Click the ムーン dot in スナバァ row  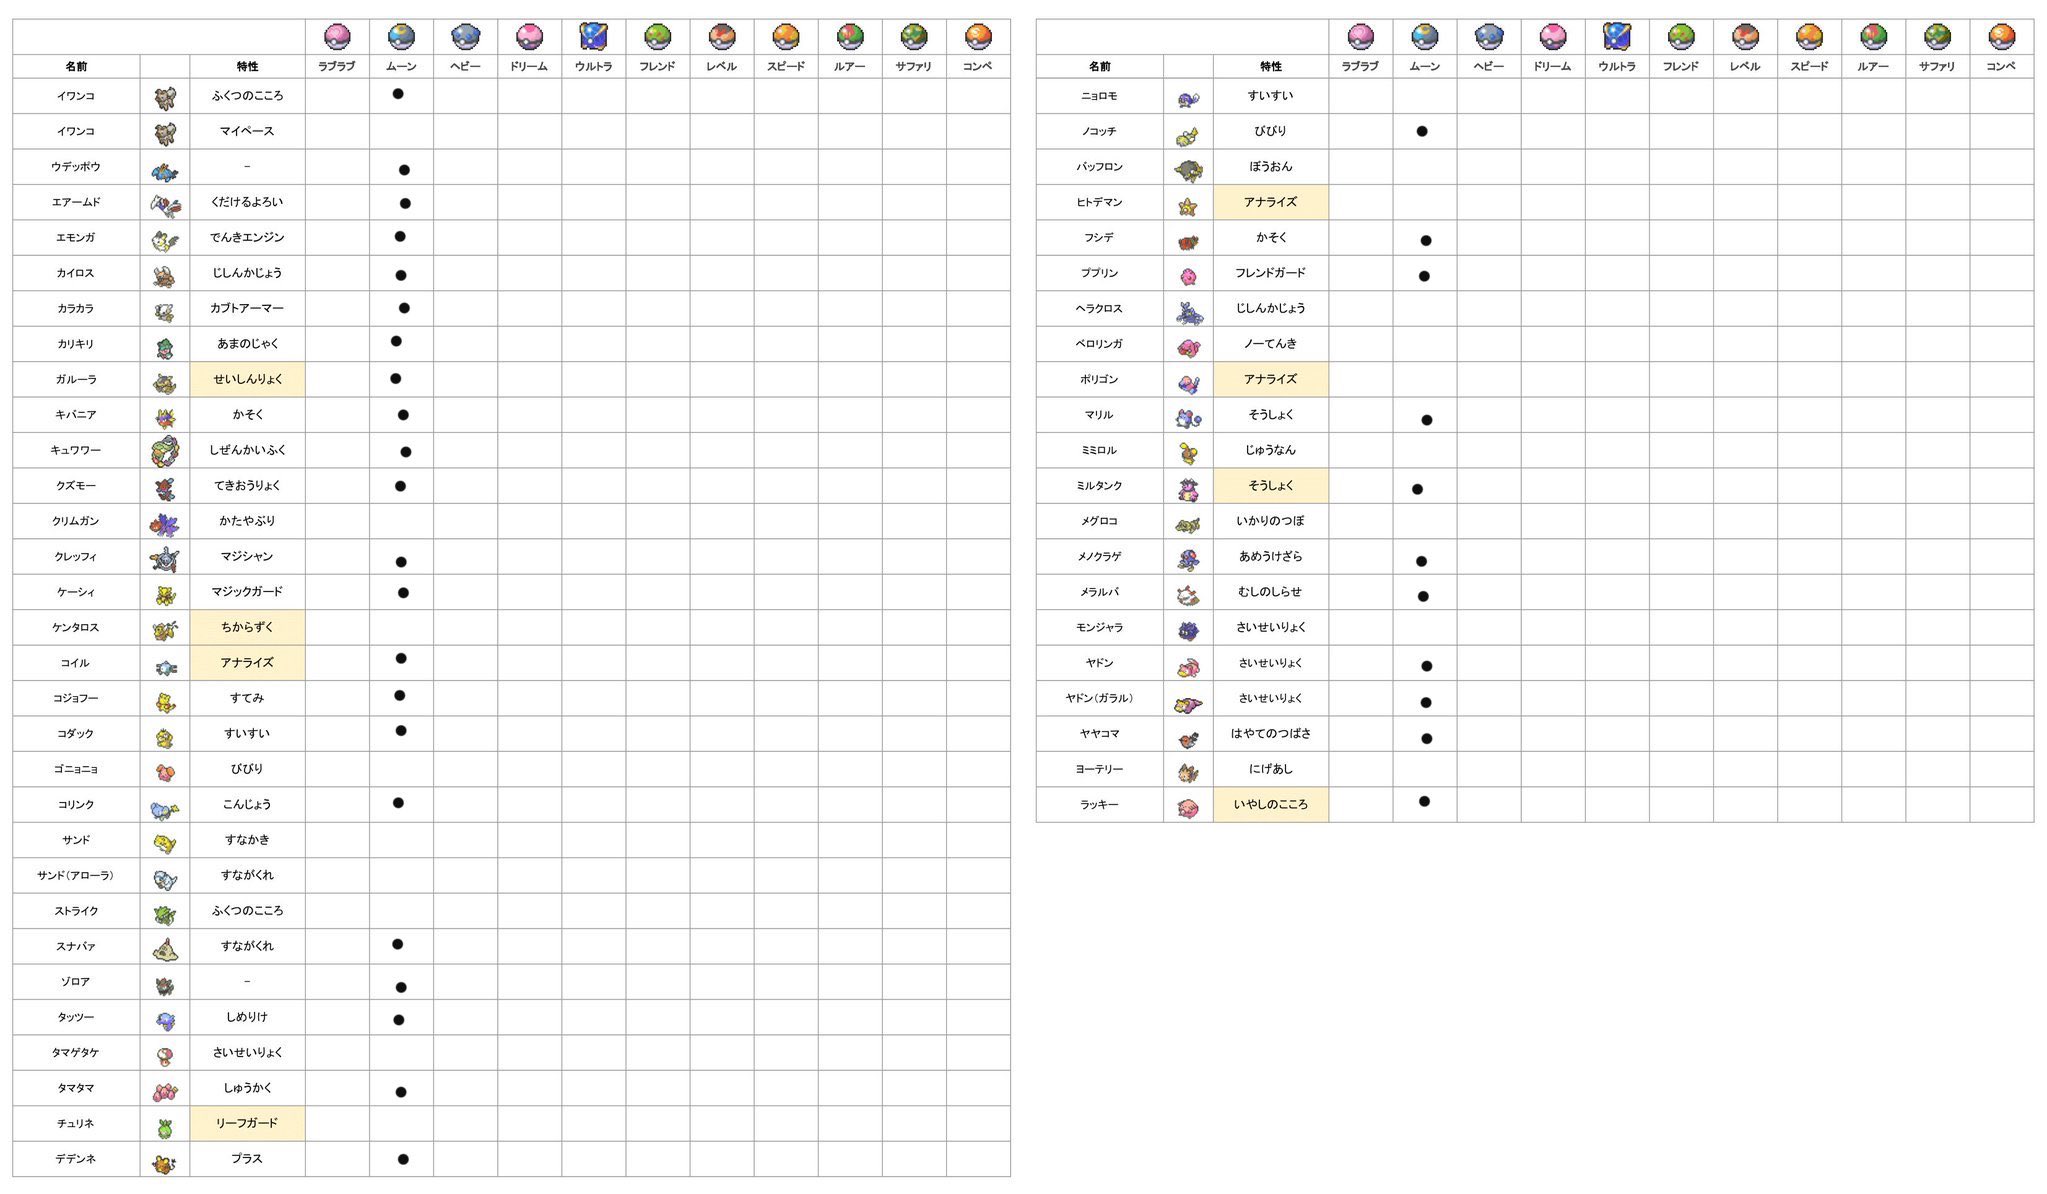pyautogui.click(x=397, y=944)
